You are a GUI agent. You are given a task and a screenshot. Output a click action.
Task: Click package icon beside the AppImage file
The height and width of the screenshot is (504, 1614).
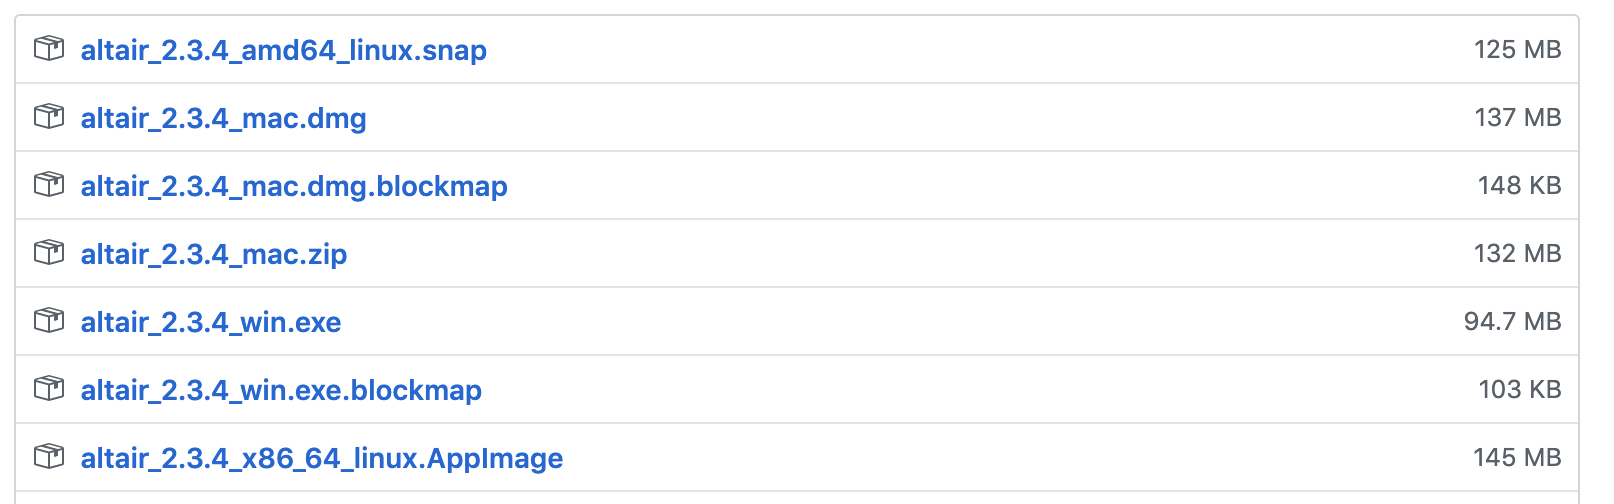(49, 457)
